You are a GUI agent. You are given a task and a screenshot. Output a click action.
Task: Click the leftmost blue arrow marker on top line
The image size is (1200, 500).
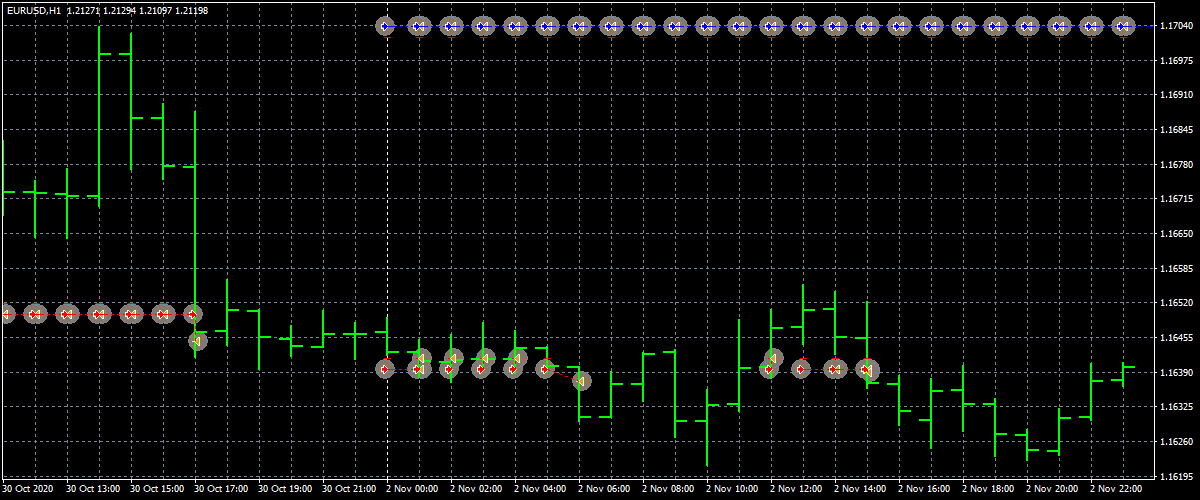[x=386, y=26]
